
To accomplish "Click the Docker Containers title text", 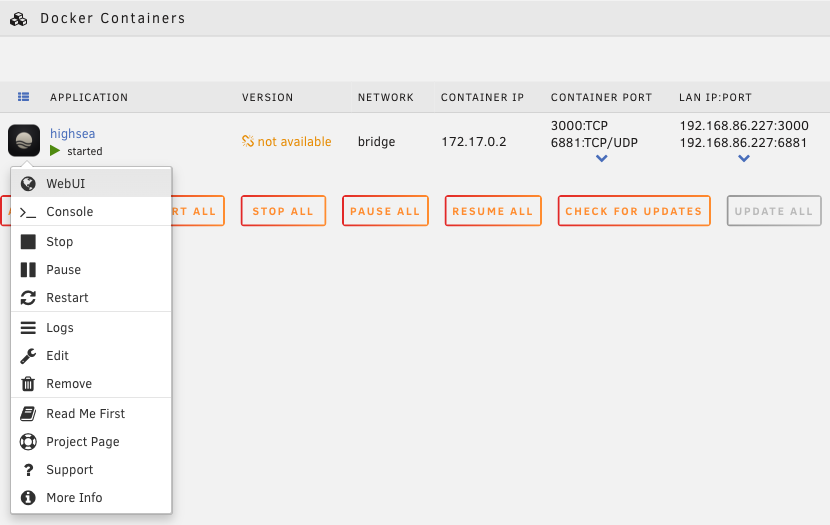I will click(x=113, y=18).
